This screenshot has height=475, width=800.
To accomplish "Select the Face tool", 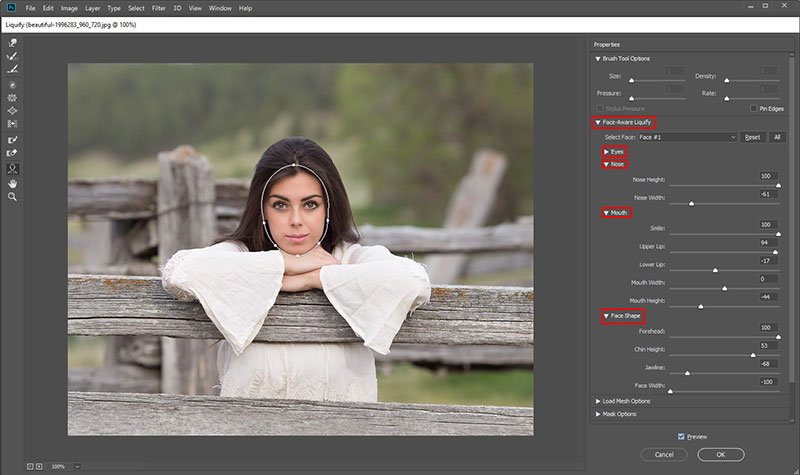I will click(x=13, y=168).
